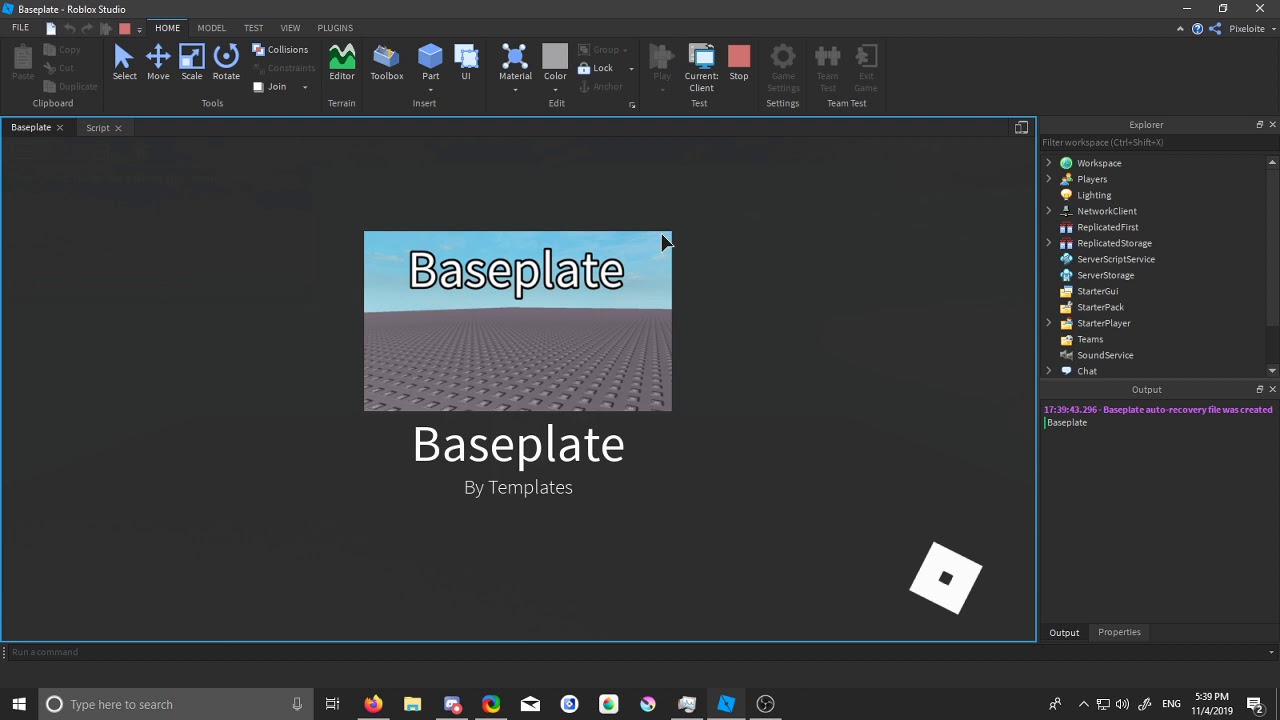Select ReplicatedFirst in the Explorer
1280x720 pixels.
coord(1107,227)
